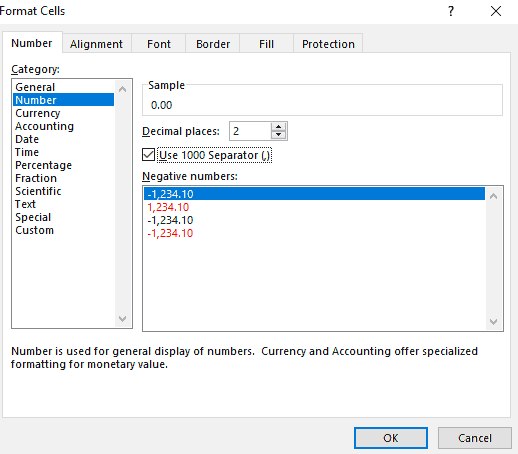
Task: Click Negative numbers list scroll down arrow
Action: point(494,322)
